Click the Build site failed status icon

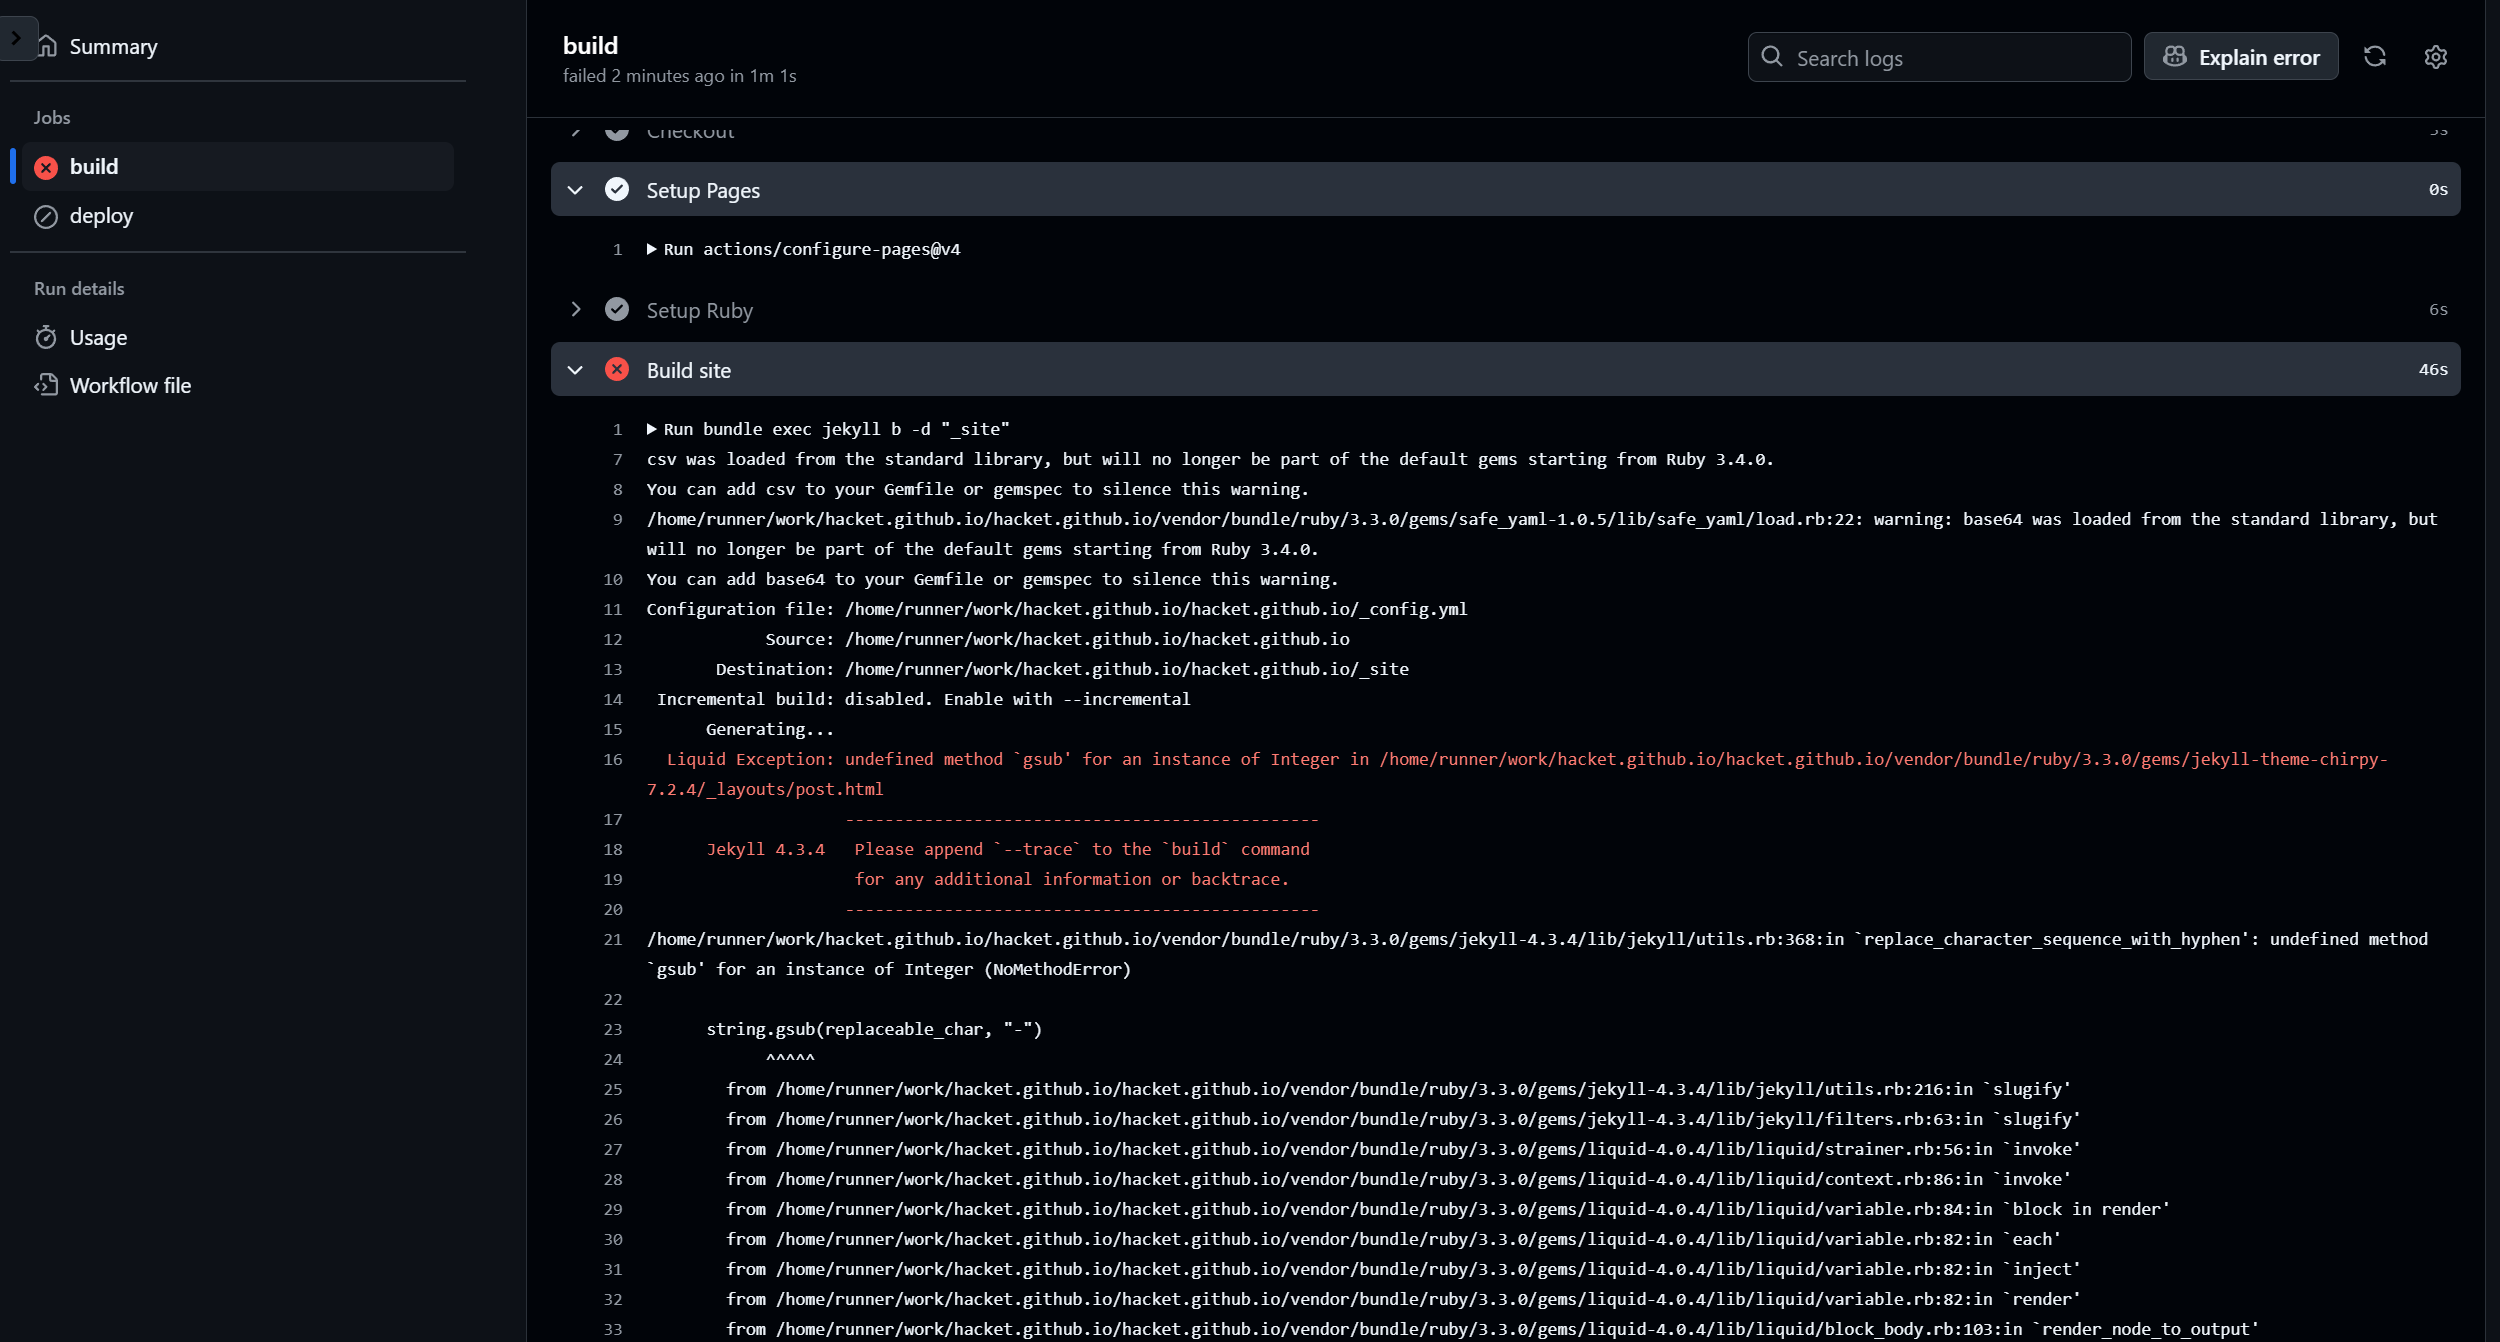tap(617, 370)
